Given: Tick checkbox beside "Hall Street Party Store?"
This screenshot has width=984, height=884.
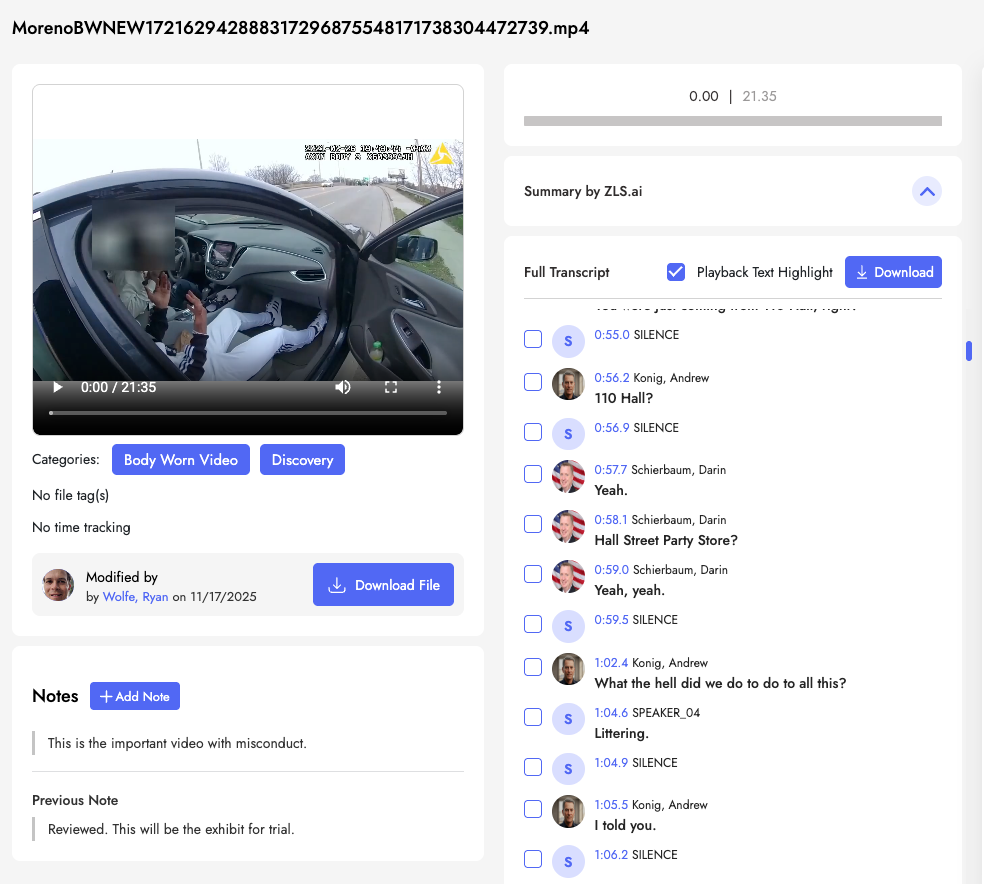Looking at the screenshot, I should click(534, 524).
